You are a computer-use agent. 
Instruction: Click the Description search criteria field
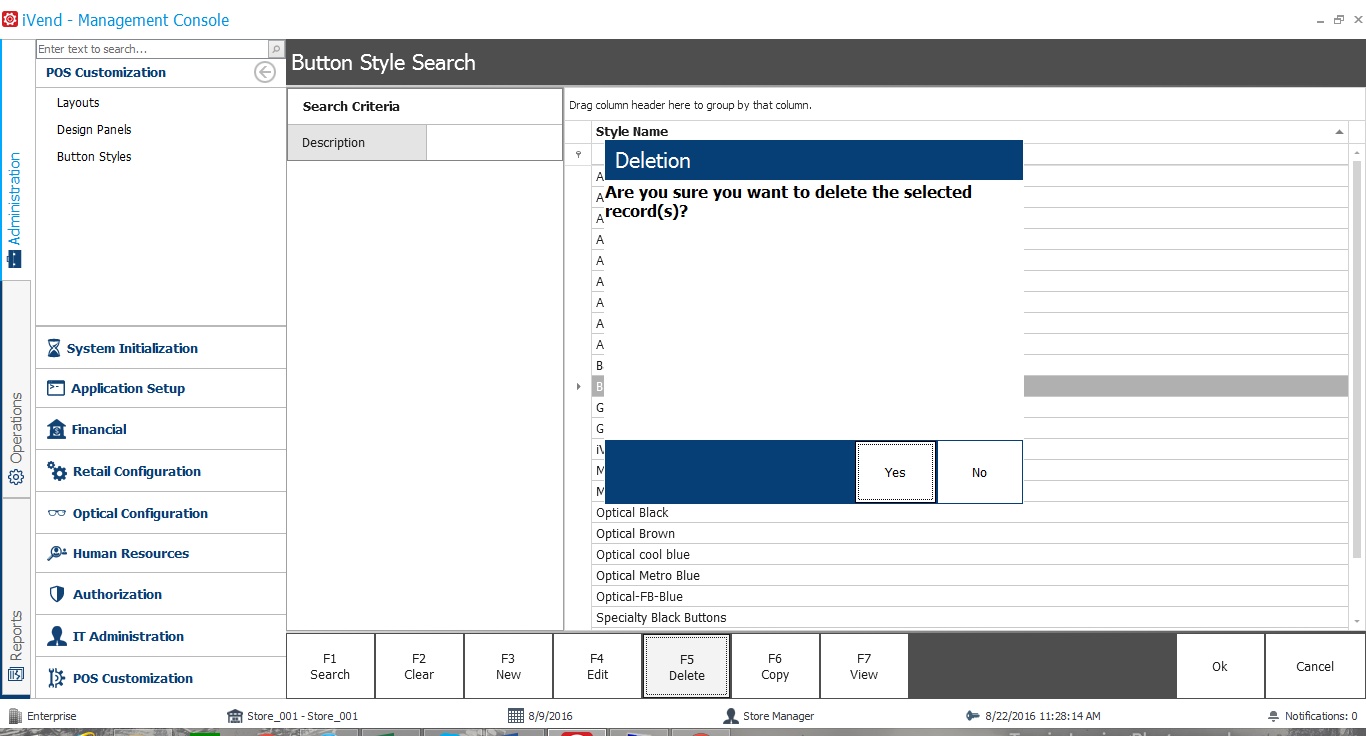point(494,143)
